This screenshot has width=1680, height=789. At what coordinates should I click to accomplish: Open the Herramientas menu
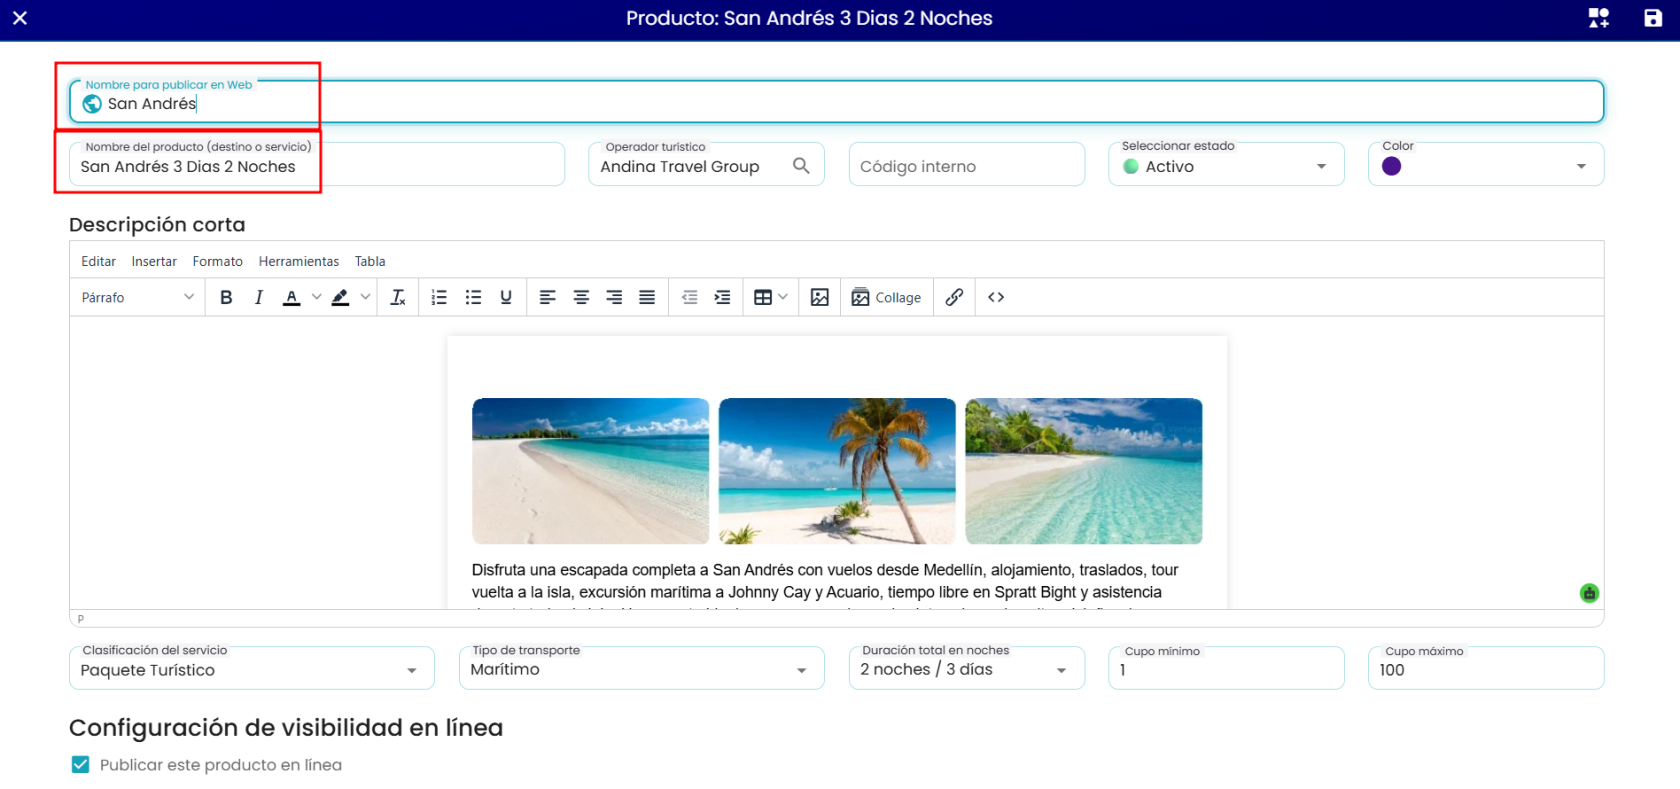[x=299, y=261]
